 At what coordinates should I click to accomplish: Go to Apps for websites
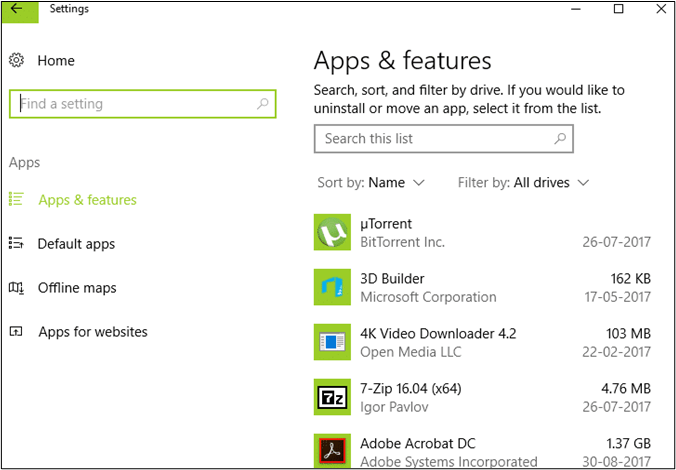coord(92,332)
